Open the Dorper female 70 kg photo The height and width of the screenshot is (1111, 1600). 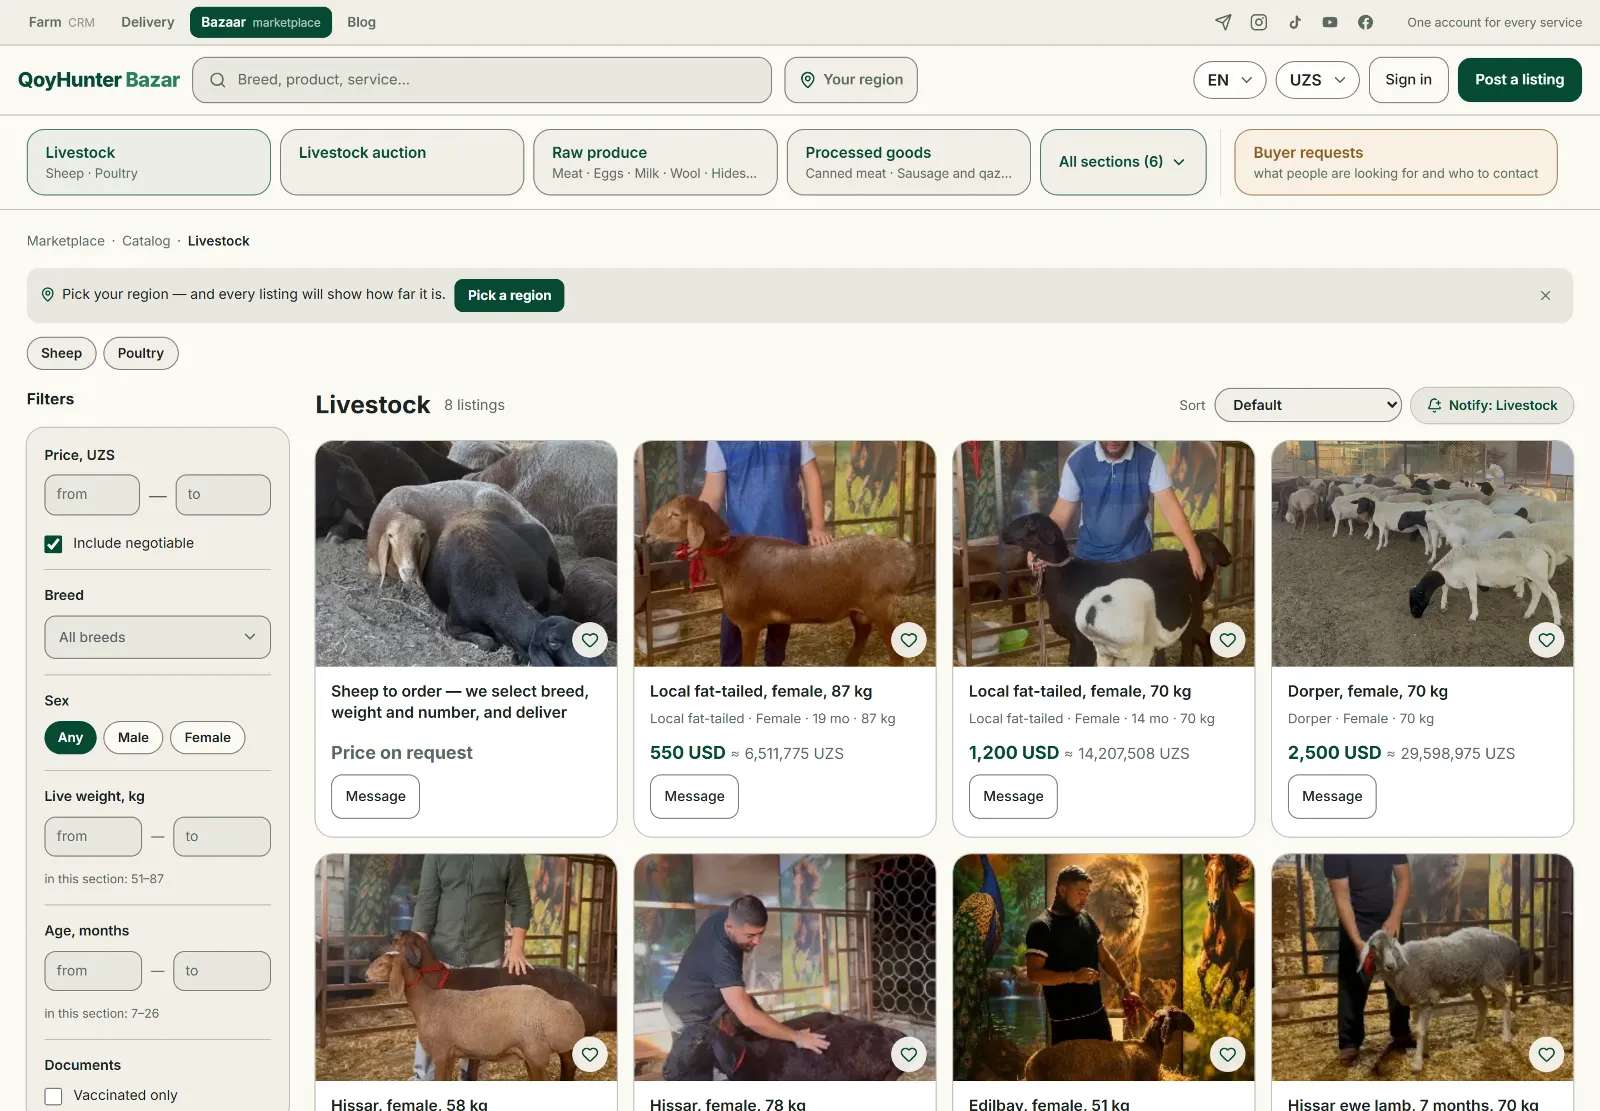coord(1422,554)
